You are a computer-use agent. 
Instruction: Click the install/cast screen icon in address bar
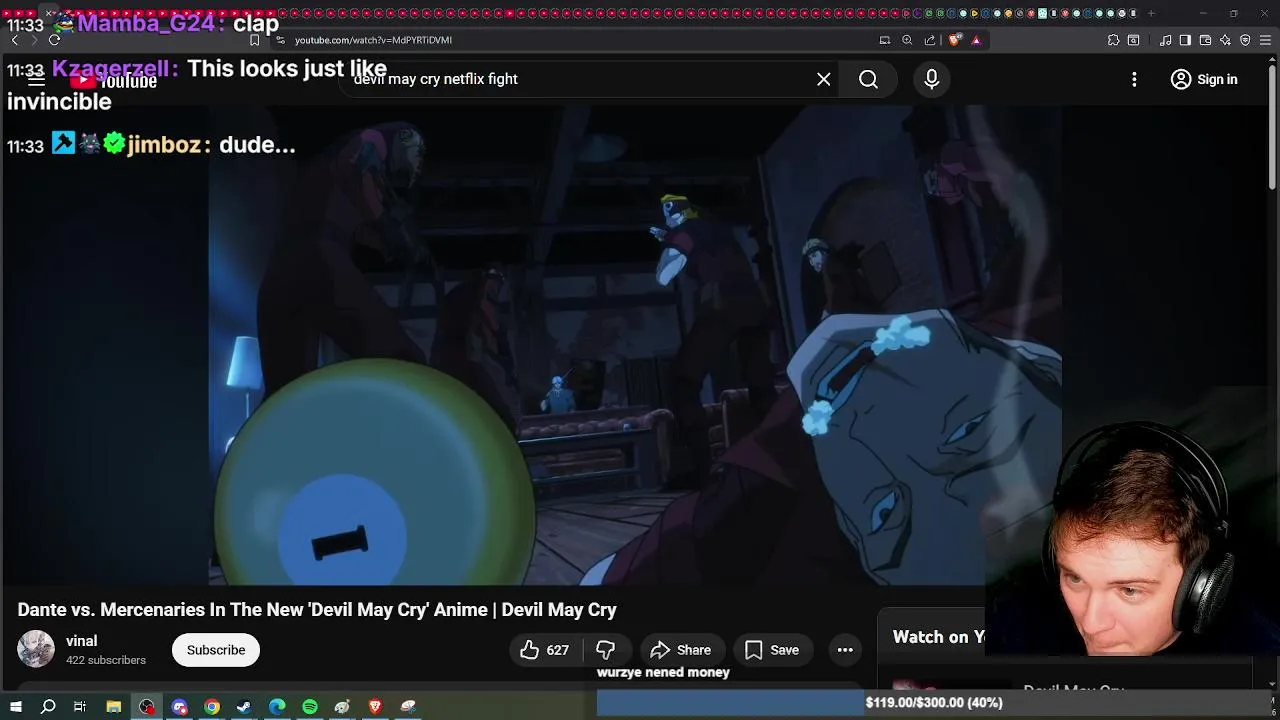885,40
